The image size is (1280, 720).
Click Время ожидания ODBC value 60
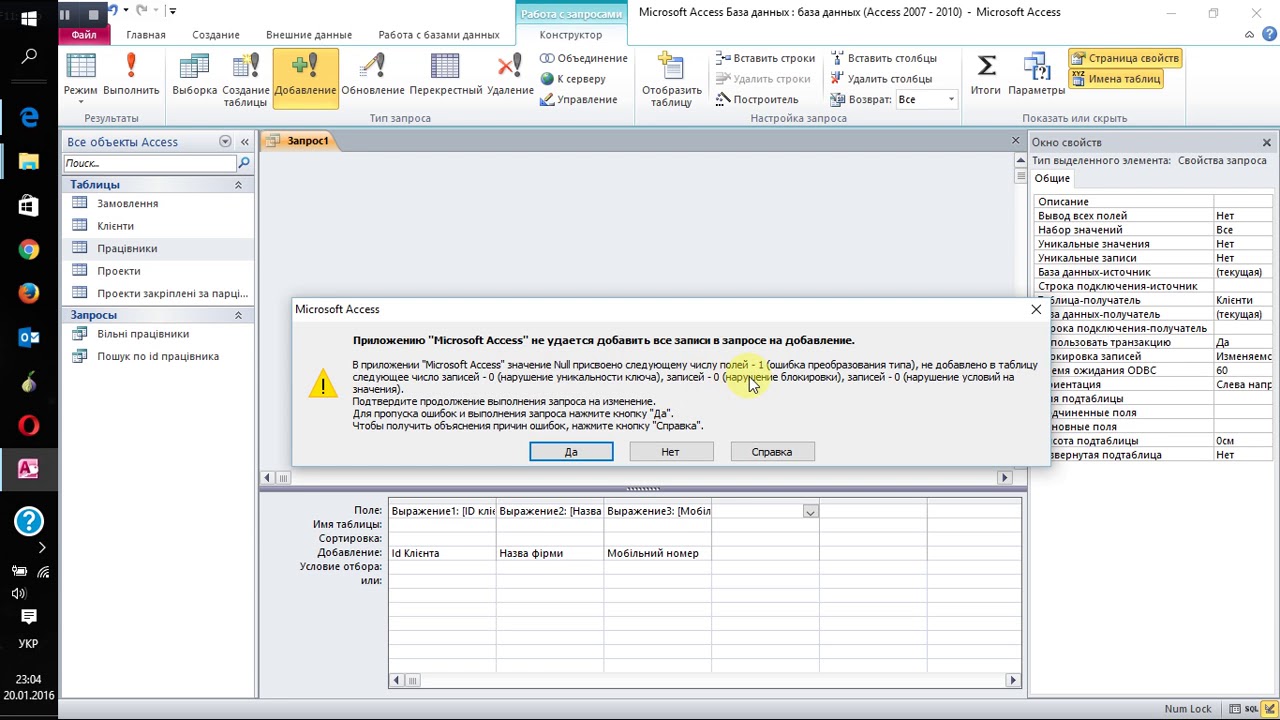coord(1245,370)
